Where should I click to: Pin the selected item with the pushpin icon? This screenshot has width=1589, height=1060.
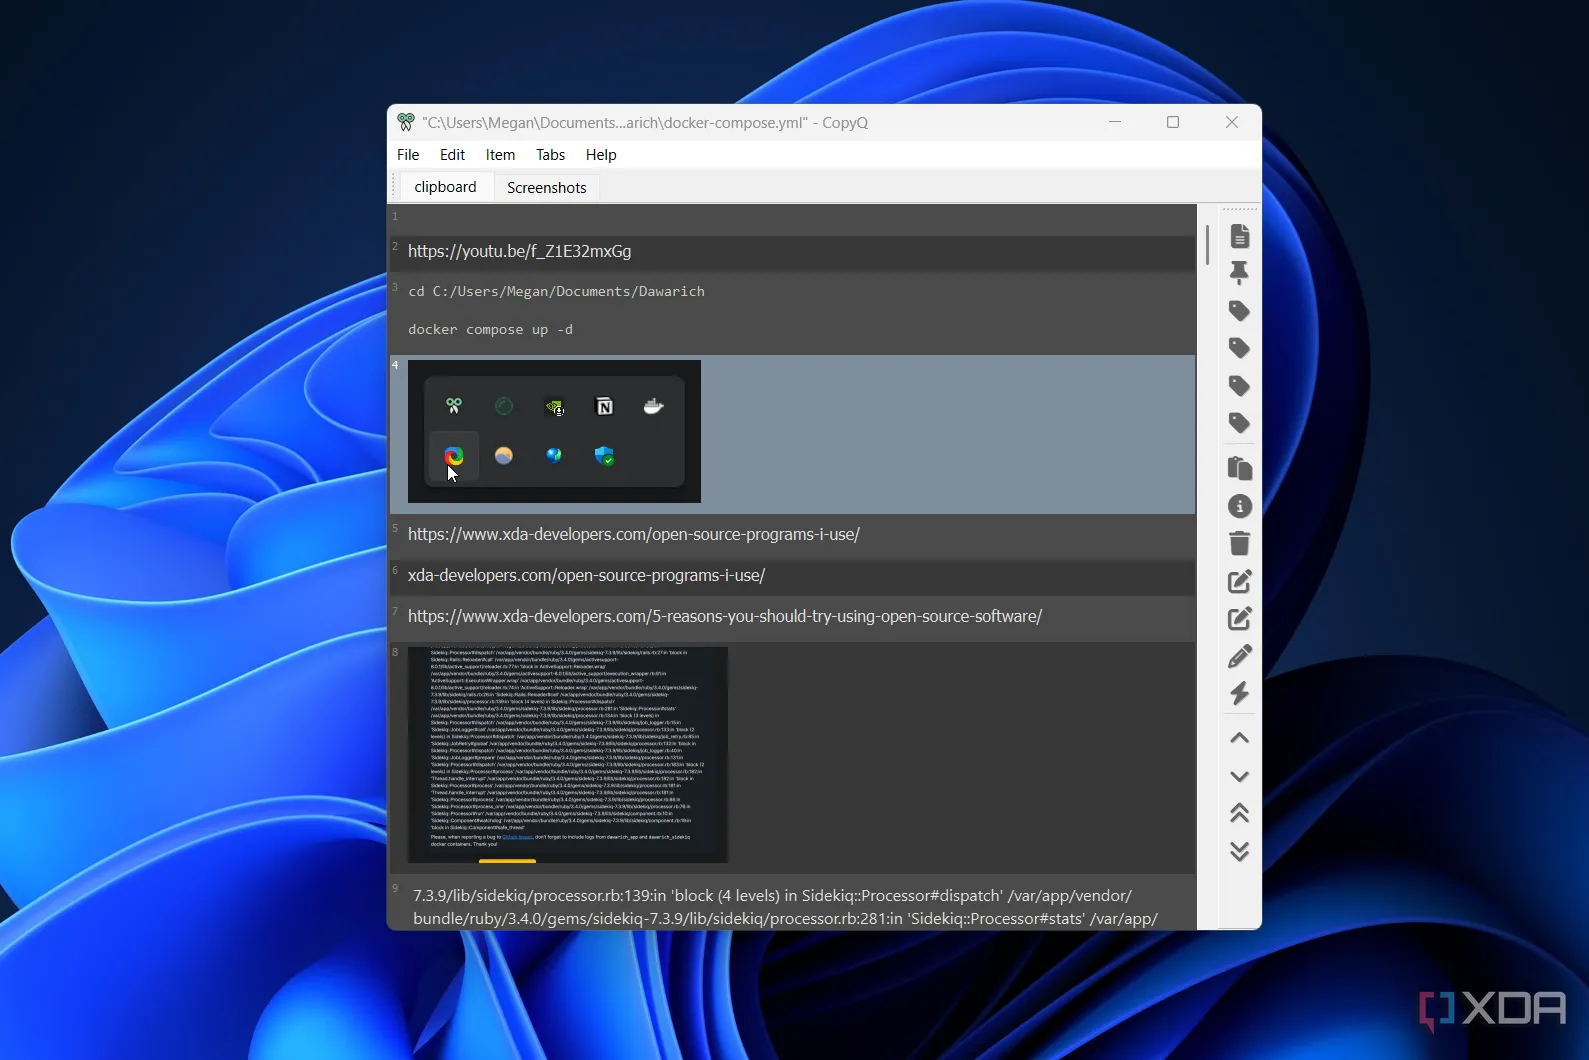(x=1239, y=273)
